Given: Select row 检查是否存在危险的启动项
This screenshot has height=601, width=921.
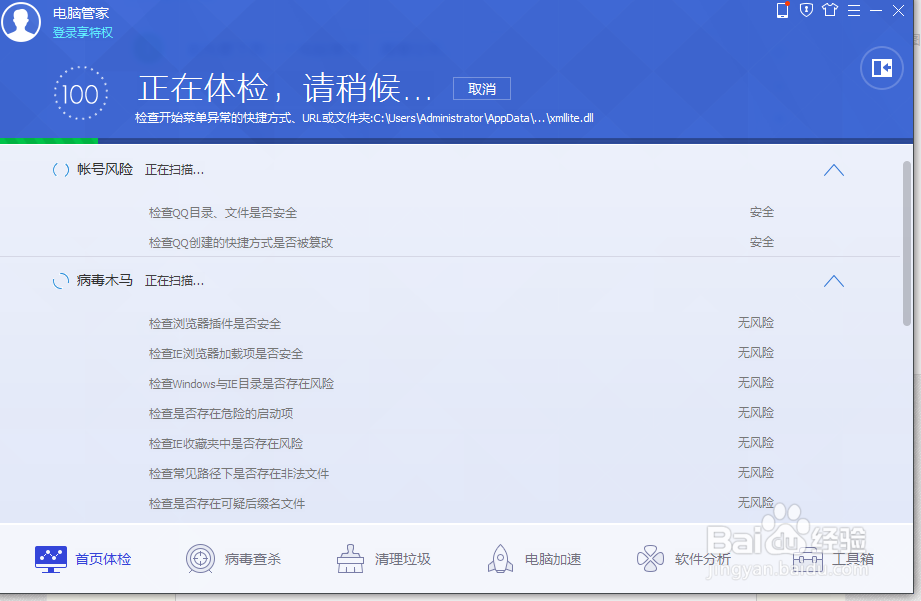Looking at the screenshot, I should click(x=461, y=414).
